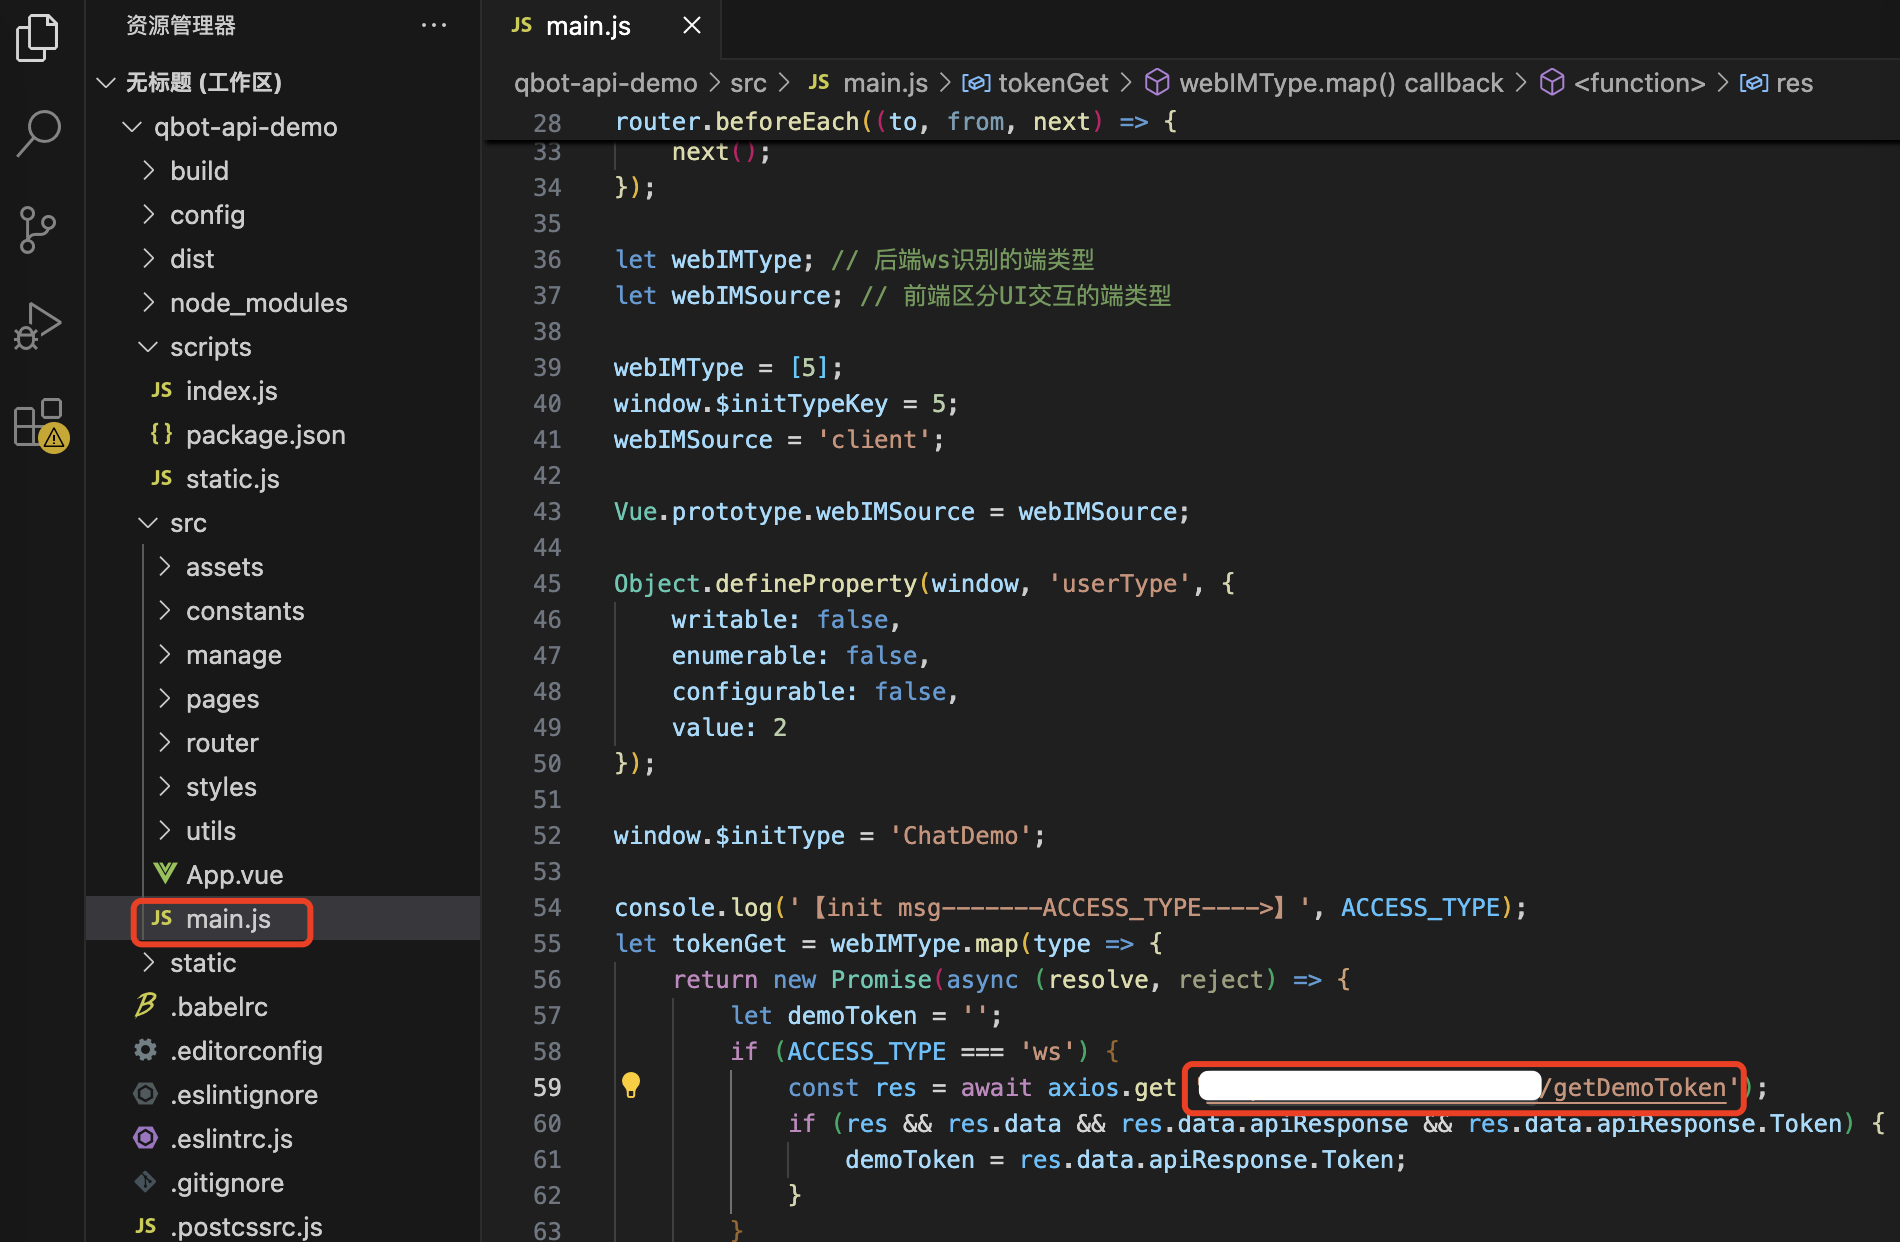This screenshot has width=1900, height=1242.
Task: Click line number 52 in the gutter
Action: tap(547, 836)
